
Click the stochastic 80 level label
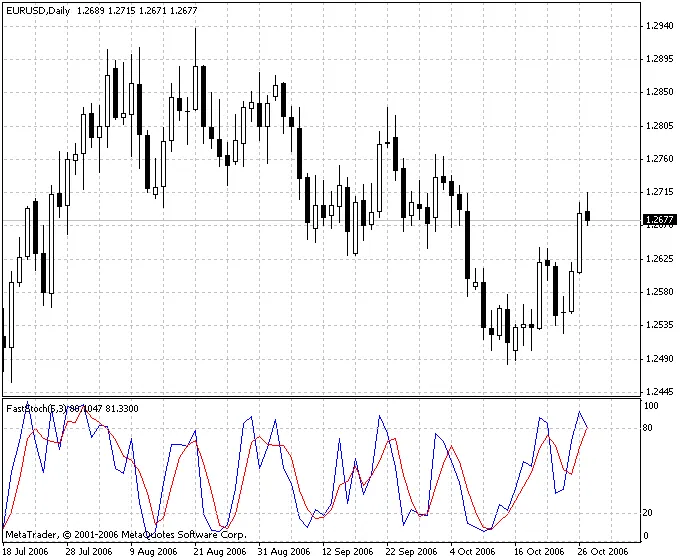point(648,428)
